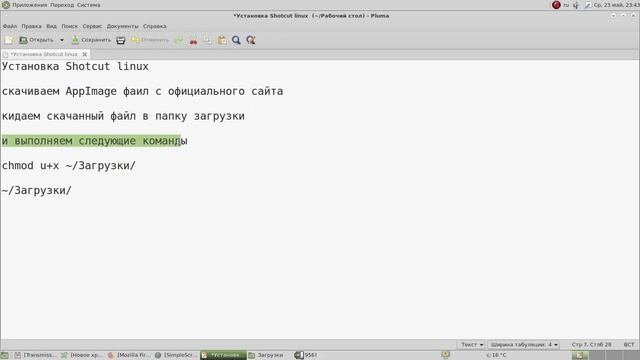Image resolution: width=640 pixels, height=360 pixels.
Task: Click the Сохранить (Save) toolbar button
Action: click(91, 40)
